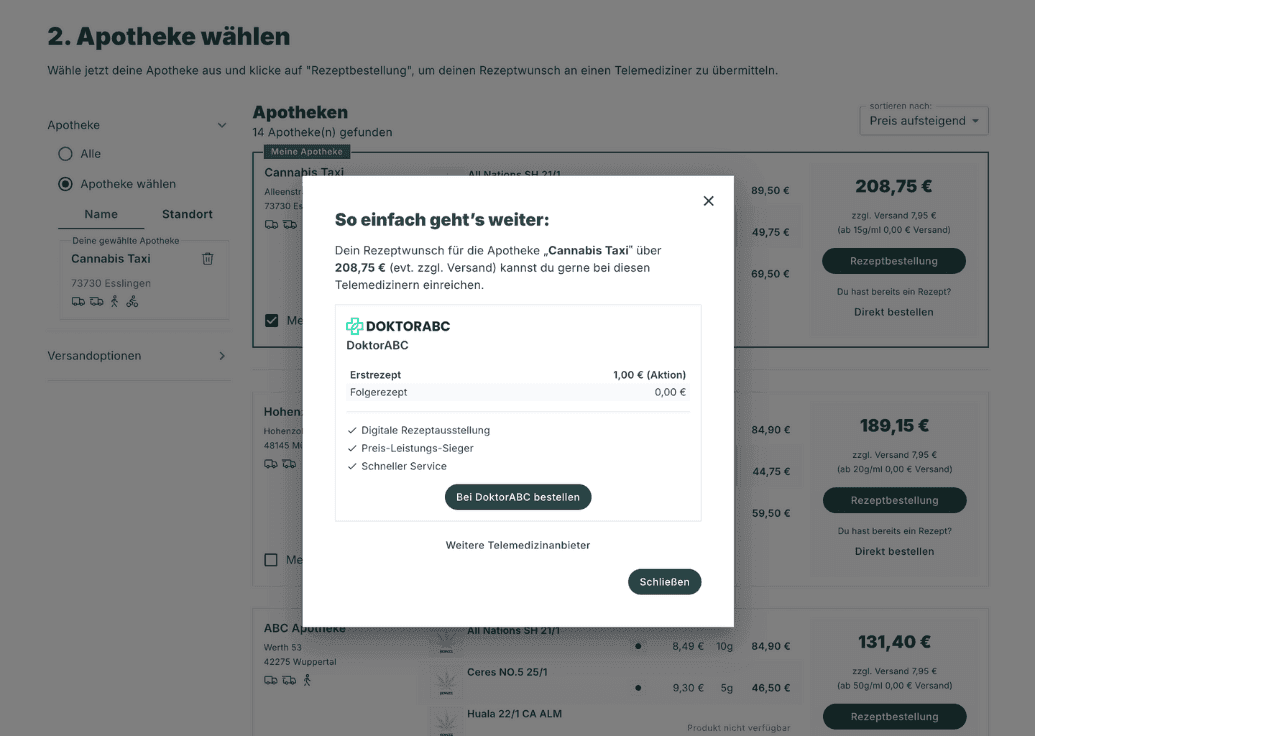Close the dialog with the X icon
1280x736 pixels.
[708, 201]
